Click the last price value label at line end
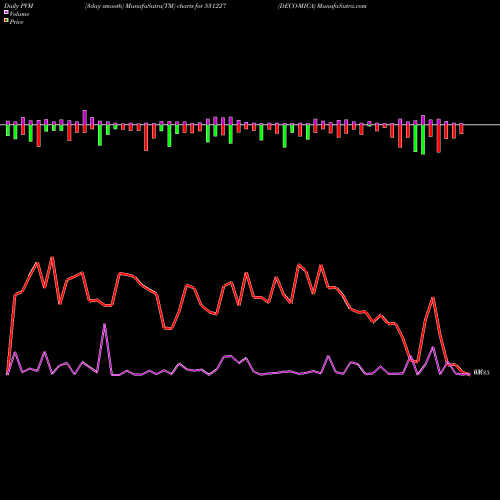Screen dimensions: 500x500 (x=481, y=373)
